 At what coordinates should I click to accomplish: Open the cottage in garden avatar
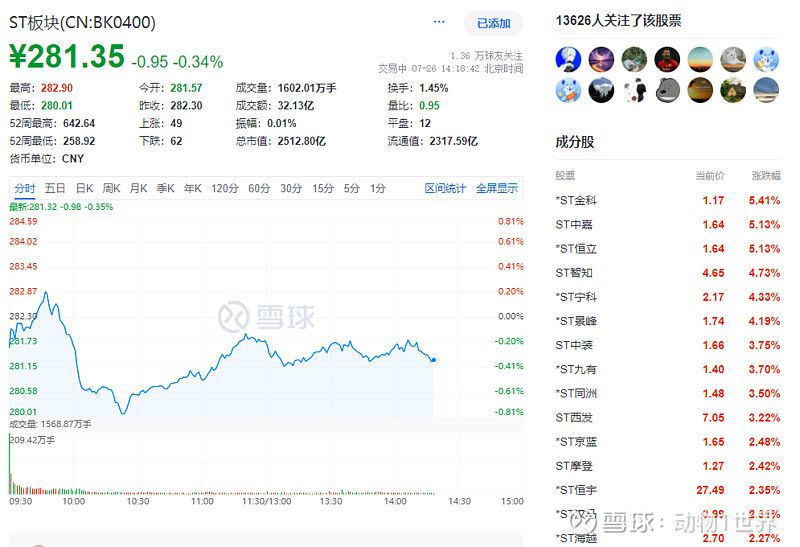pyautogui.click(x=733, y=90)
